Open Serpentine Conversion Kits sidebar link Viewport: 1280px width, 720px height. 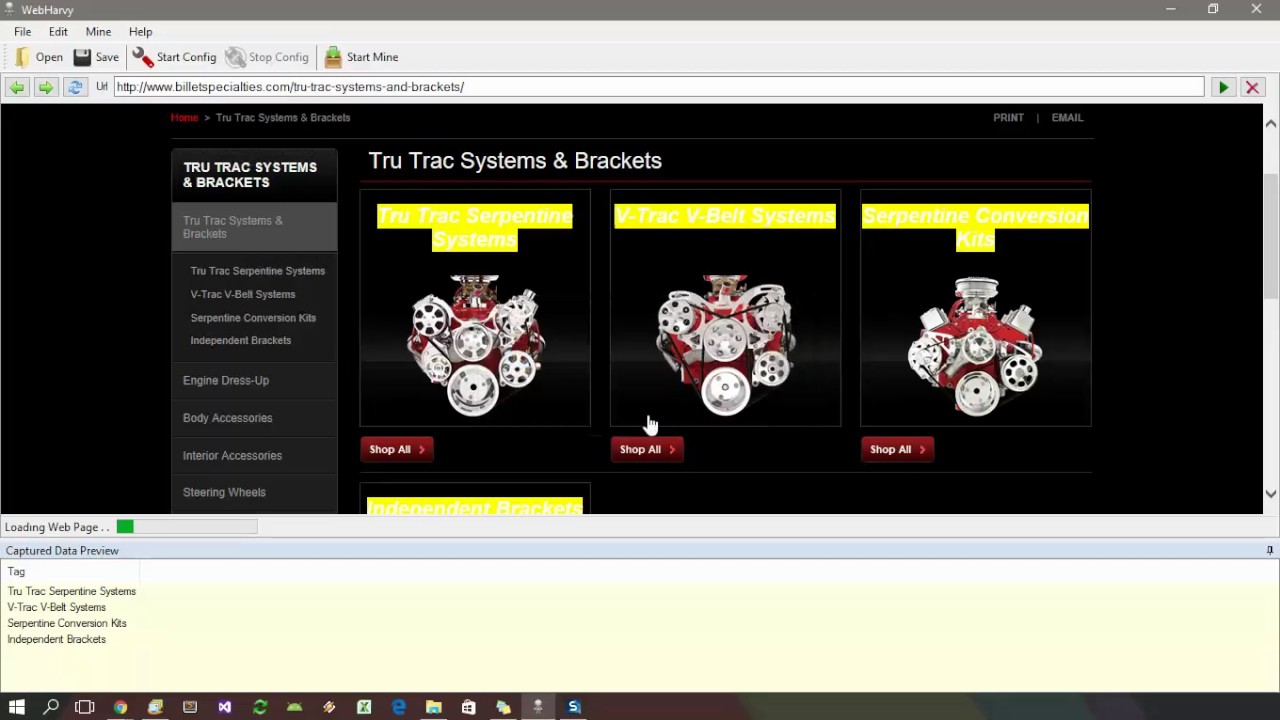tap(253, 318)
